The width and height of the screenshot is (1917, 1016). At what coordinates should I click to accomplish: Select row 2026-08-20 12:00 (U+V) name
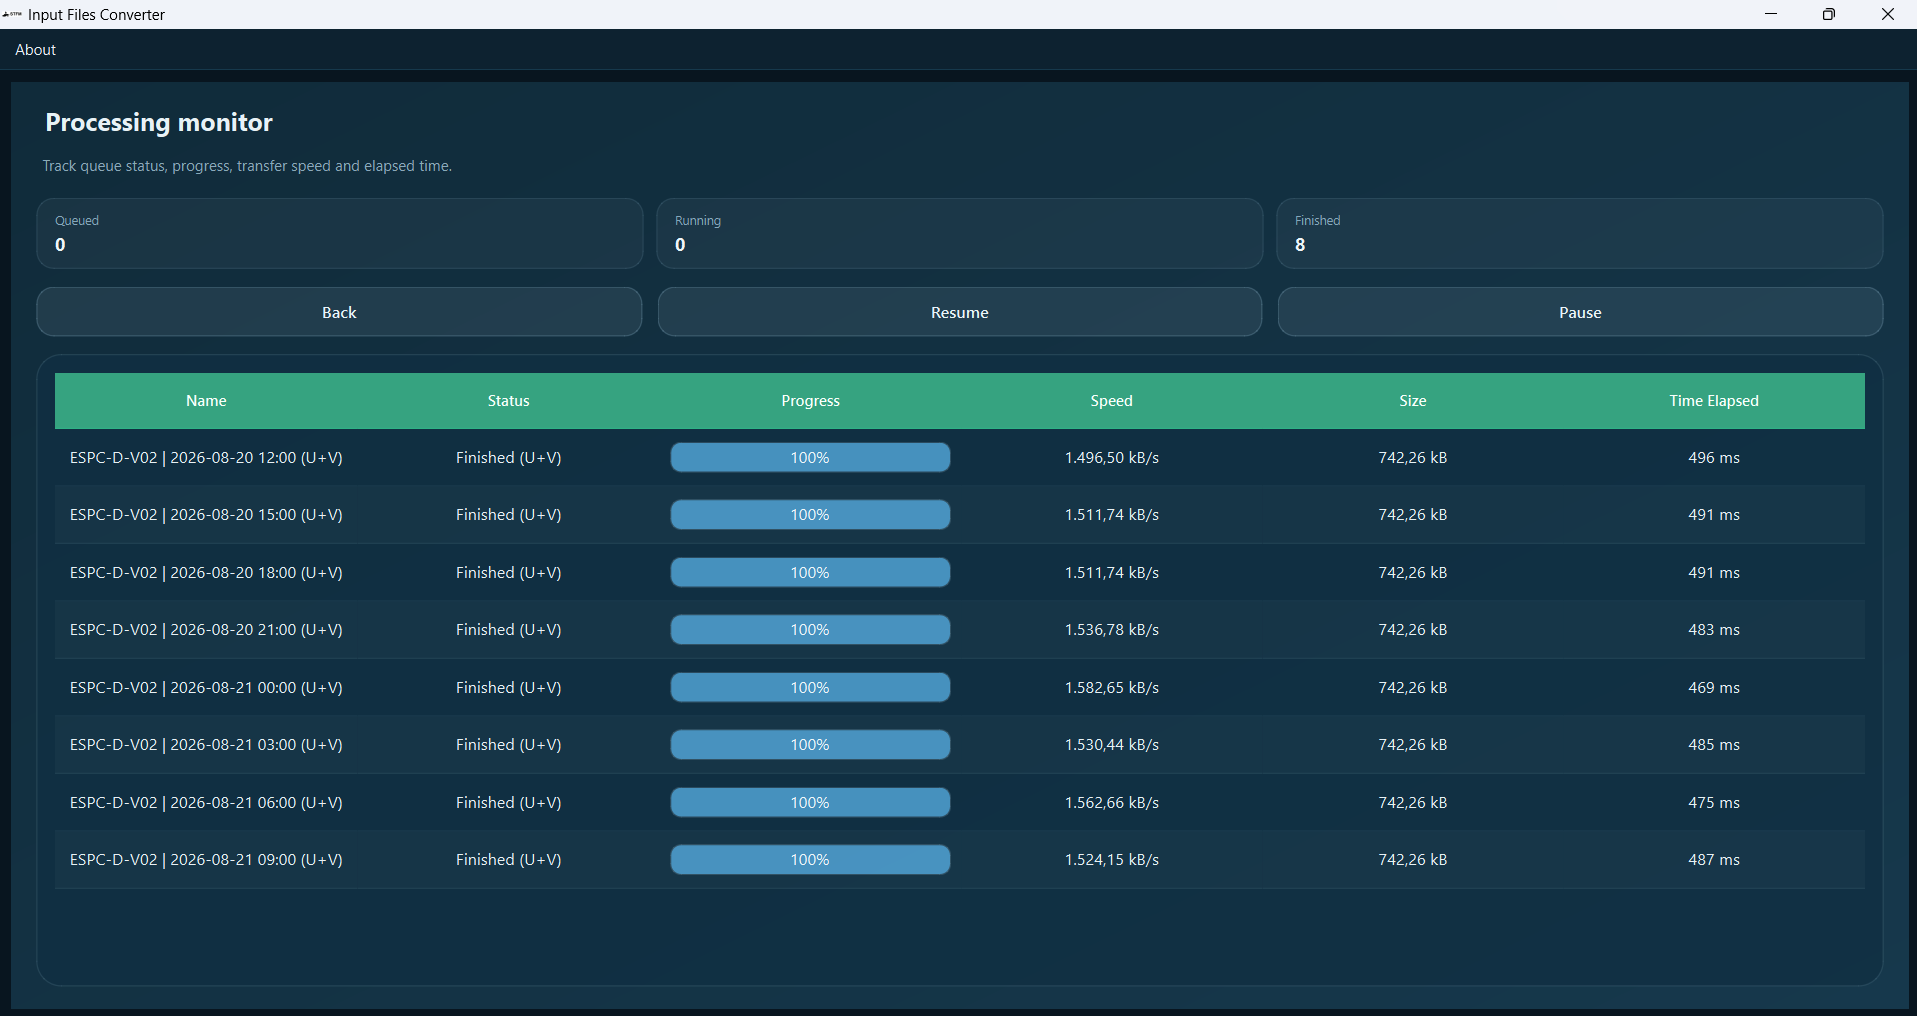(206, 458)
